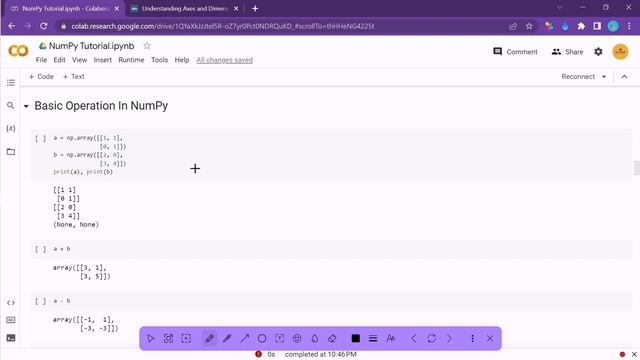This screenshot has width=640, height=360.
Task: Run the np.array definition cell
Action: [x=40, y=139]
